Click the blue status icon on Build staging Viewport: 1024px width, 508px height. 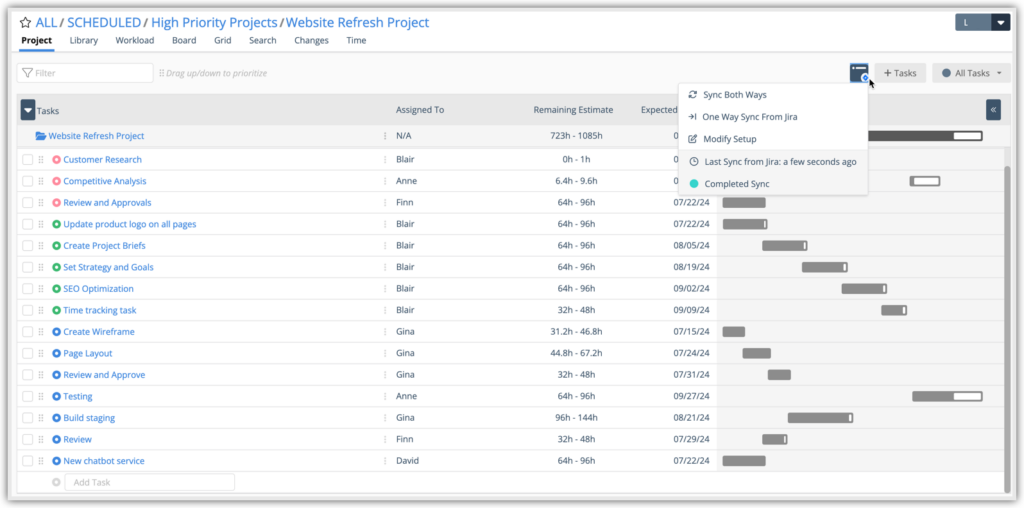[56, 418]
